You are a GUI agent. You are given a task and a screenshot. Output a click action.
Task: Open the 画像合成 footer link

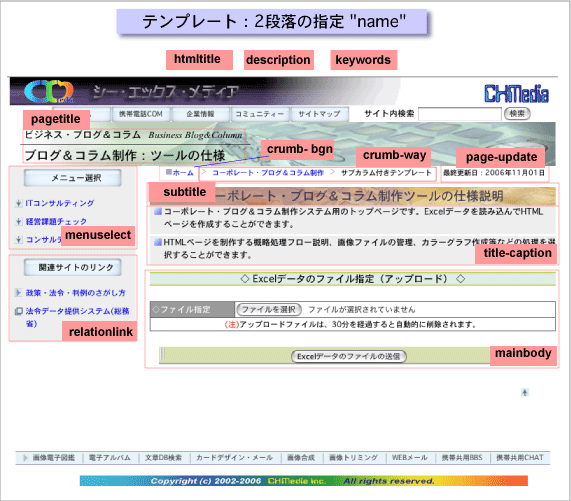(x=301, y=458)
